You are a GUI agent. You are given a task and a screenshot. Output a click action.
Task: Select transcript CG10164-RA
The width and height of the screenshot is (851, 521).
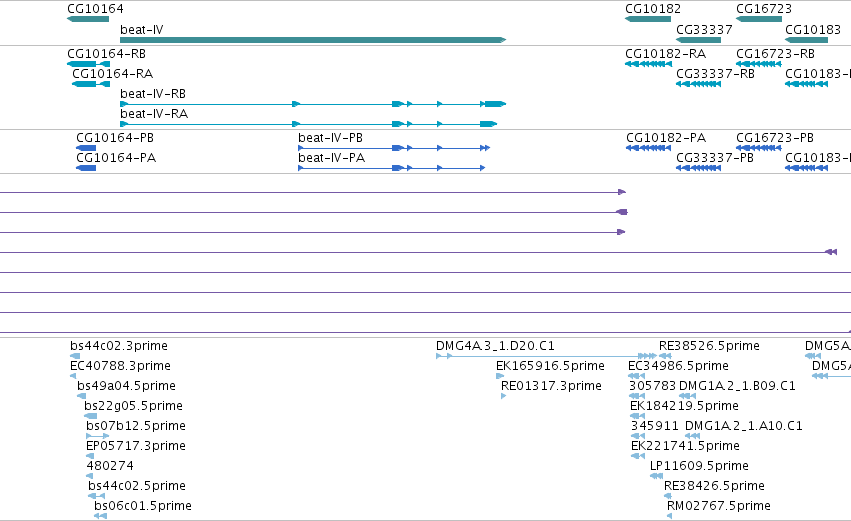[91, 84]
